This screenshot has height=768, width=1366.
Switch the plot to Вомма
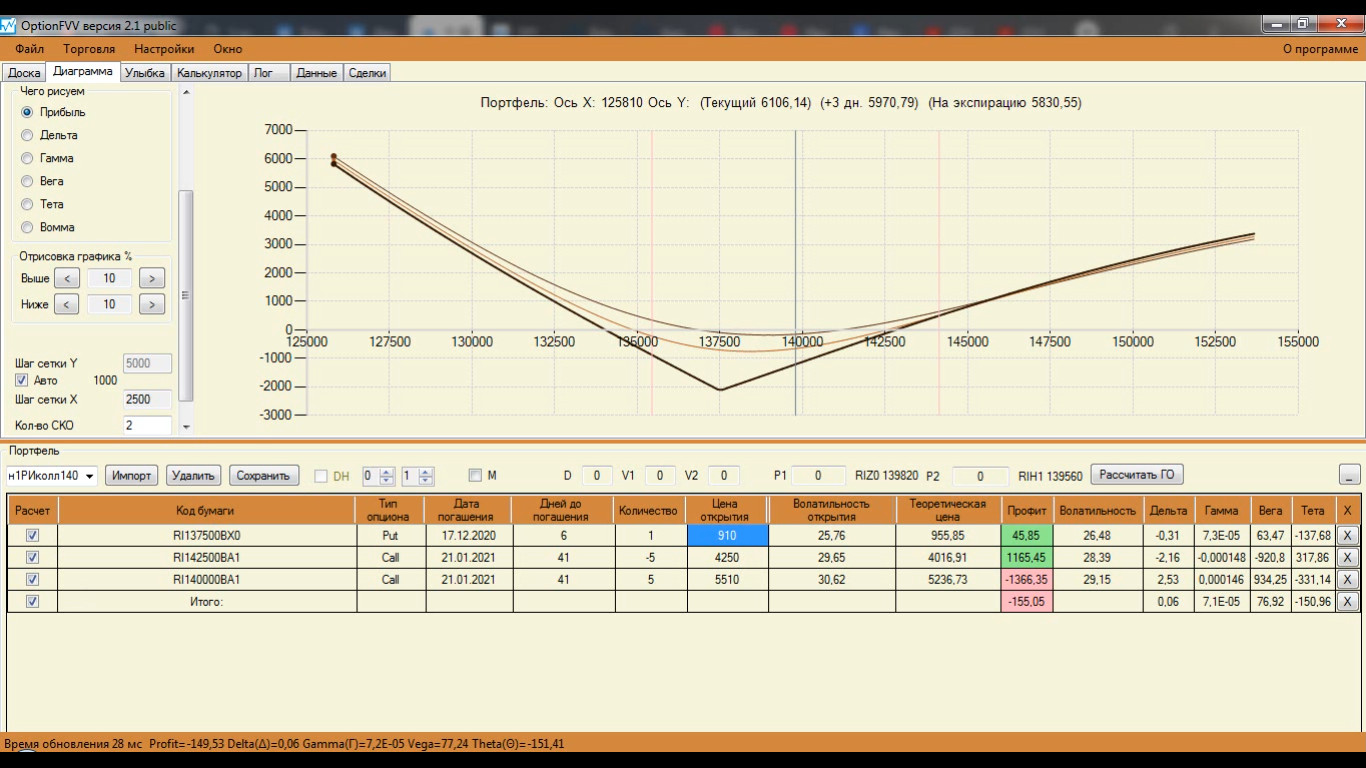pyautogui.click(x=28, y=227)
